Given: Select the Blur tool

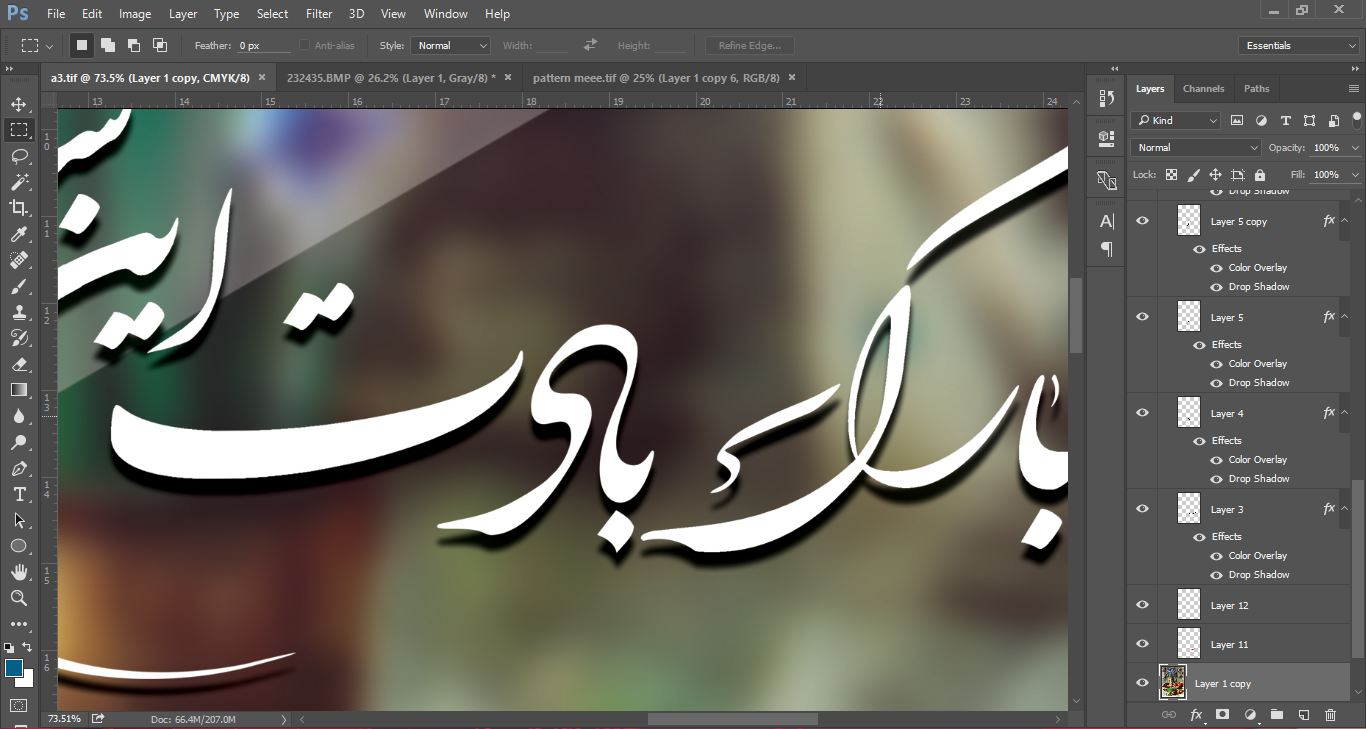Looking at the screenshot, I should pyautogui.click(x=18, y=416).
